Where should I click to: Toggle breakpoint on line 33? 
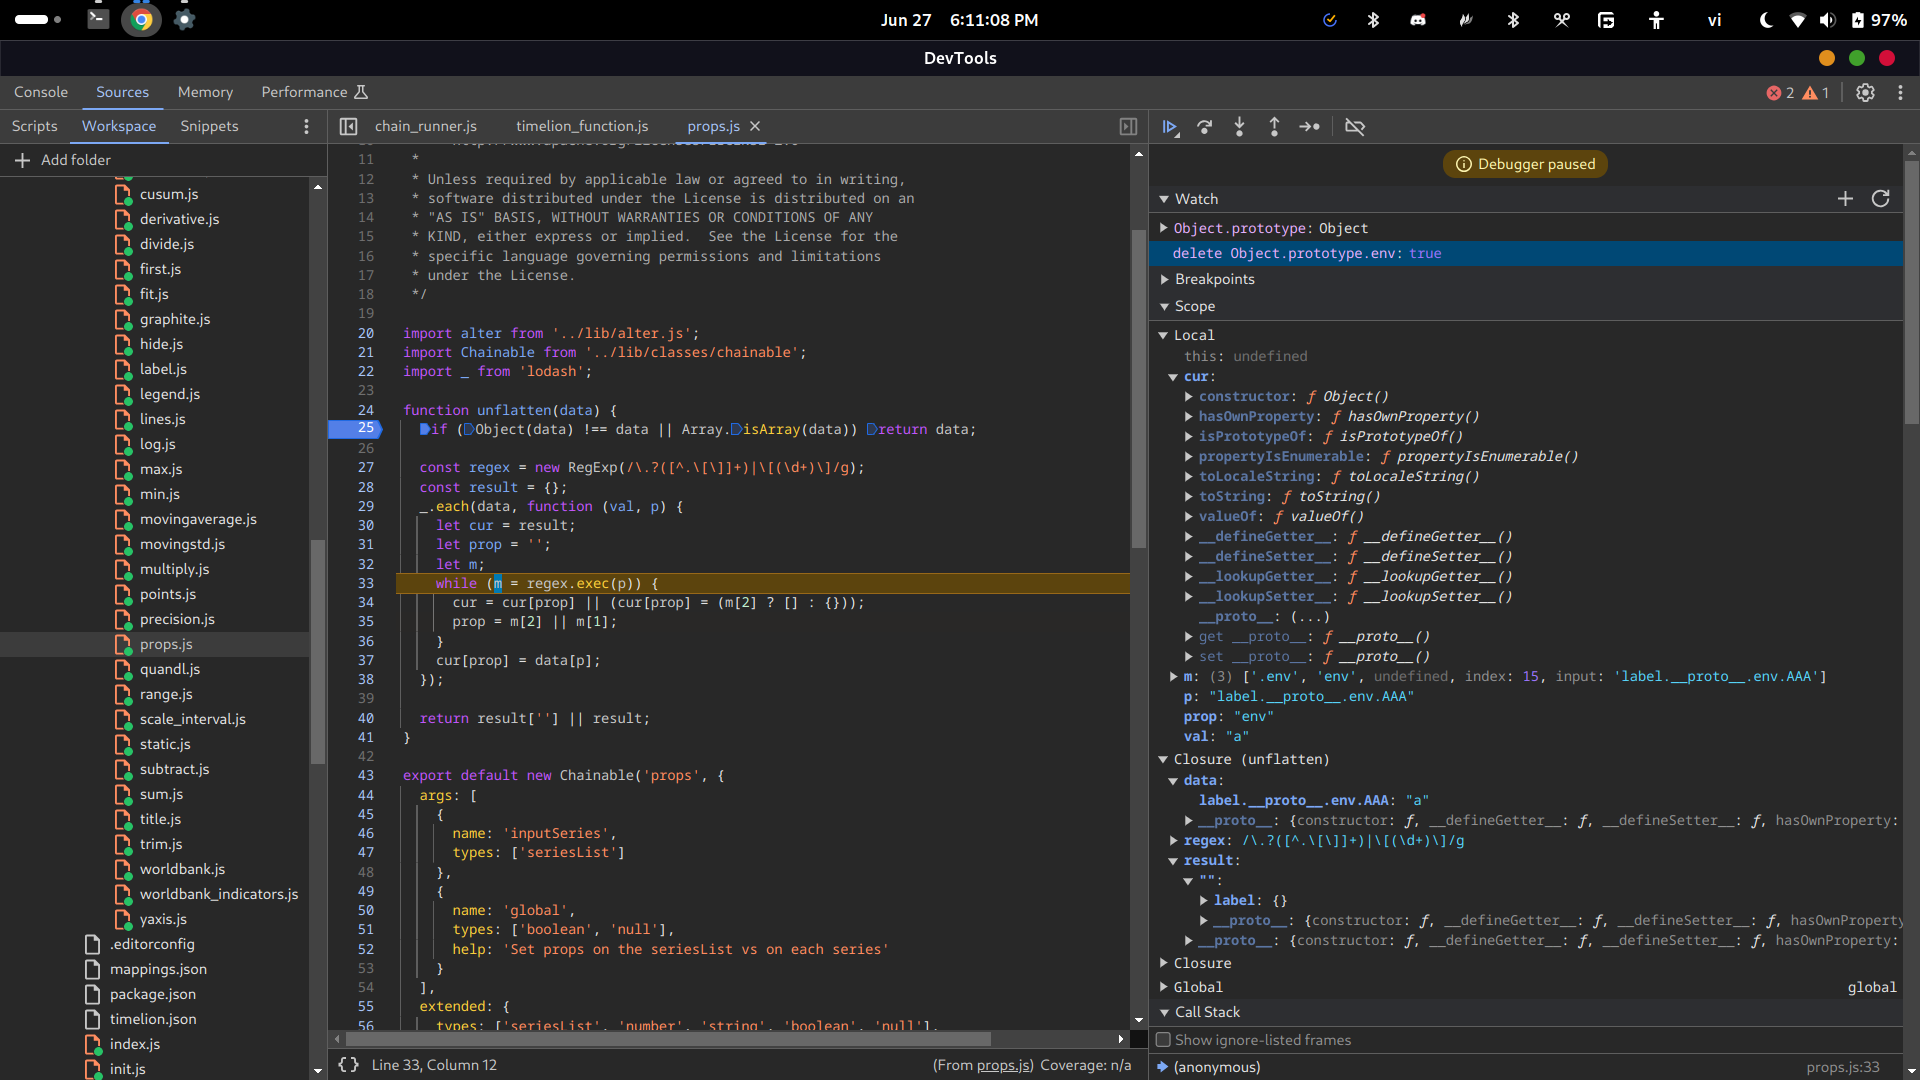click(365, 583)
